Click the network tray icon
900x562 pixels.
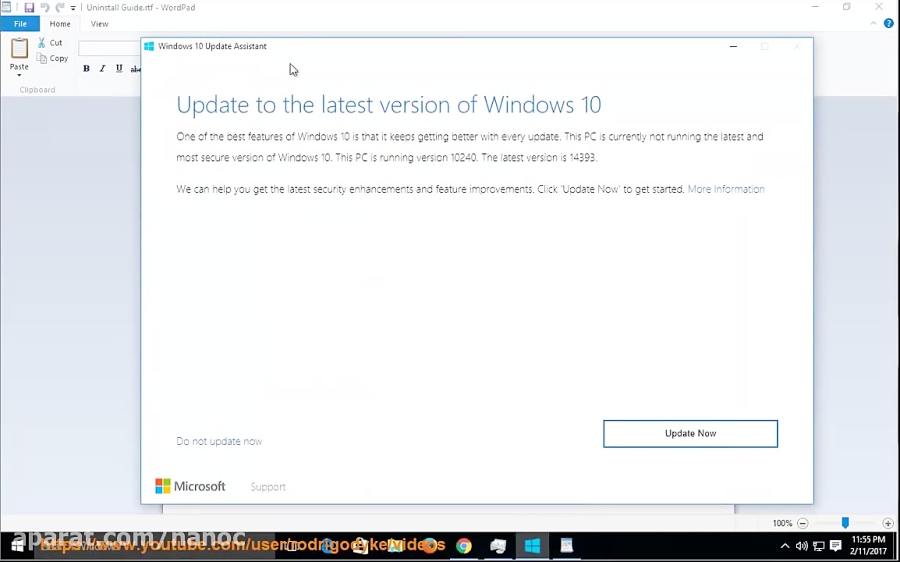point(818,545)
